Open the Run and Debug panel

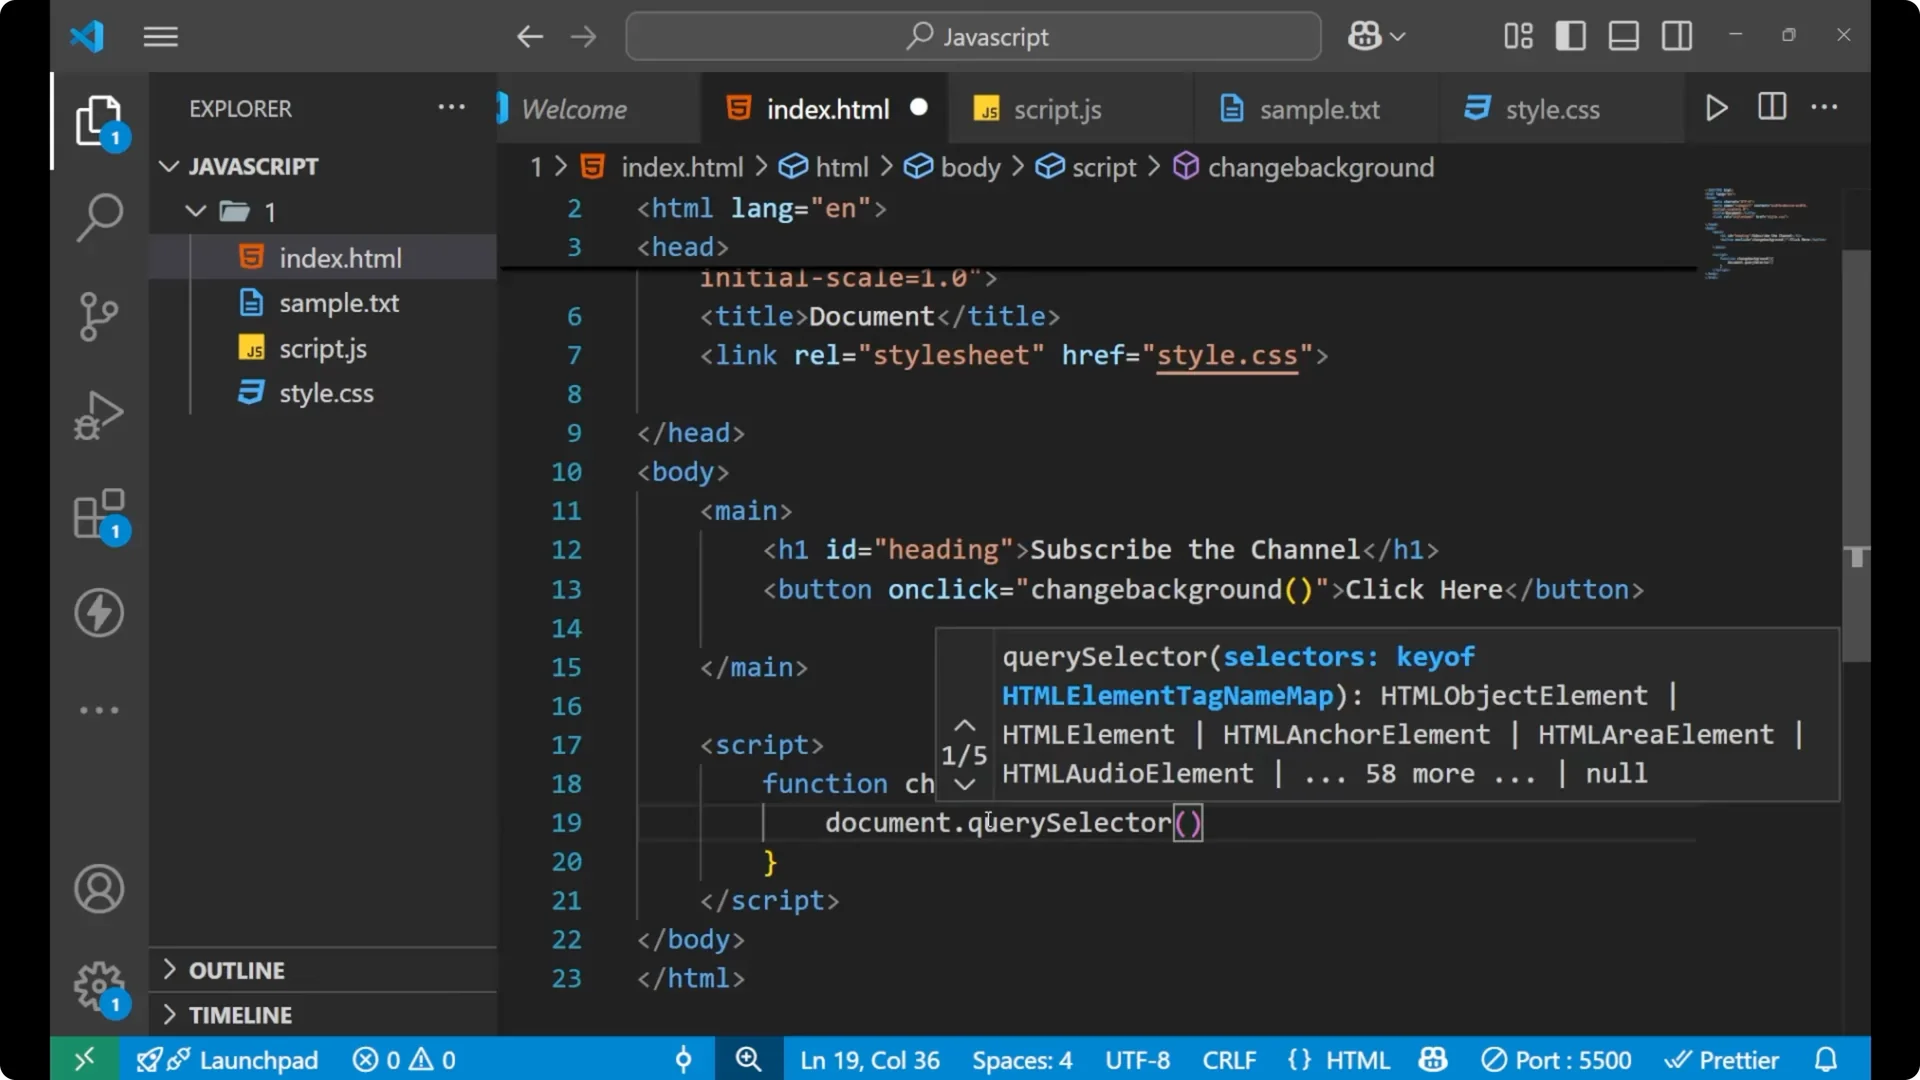pos(98,414)
